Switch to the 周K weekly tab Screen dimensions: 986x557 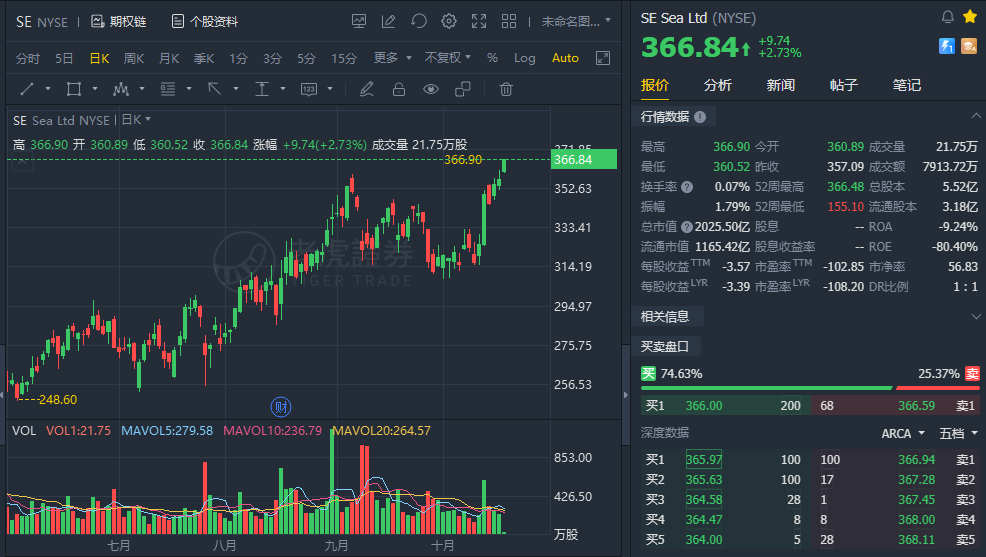pos(134,58)
